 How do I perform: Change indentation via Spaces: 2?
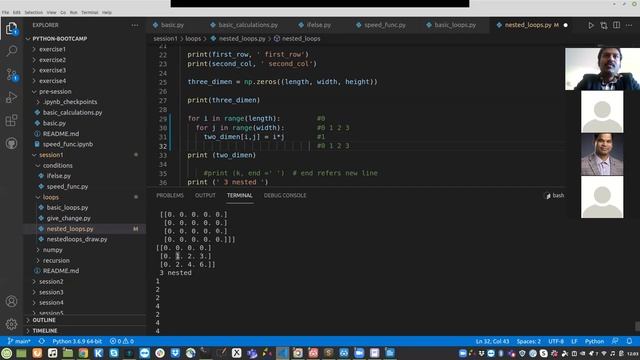(529, 341)
